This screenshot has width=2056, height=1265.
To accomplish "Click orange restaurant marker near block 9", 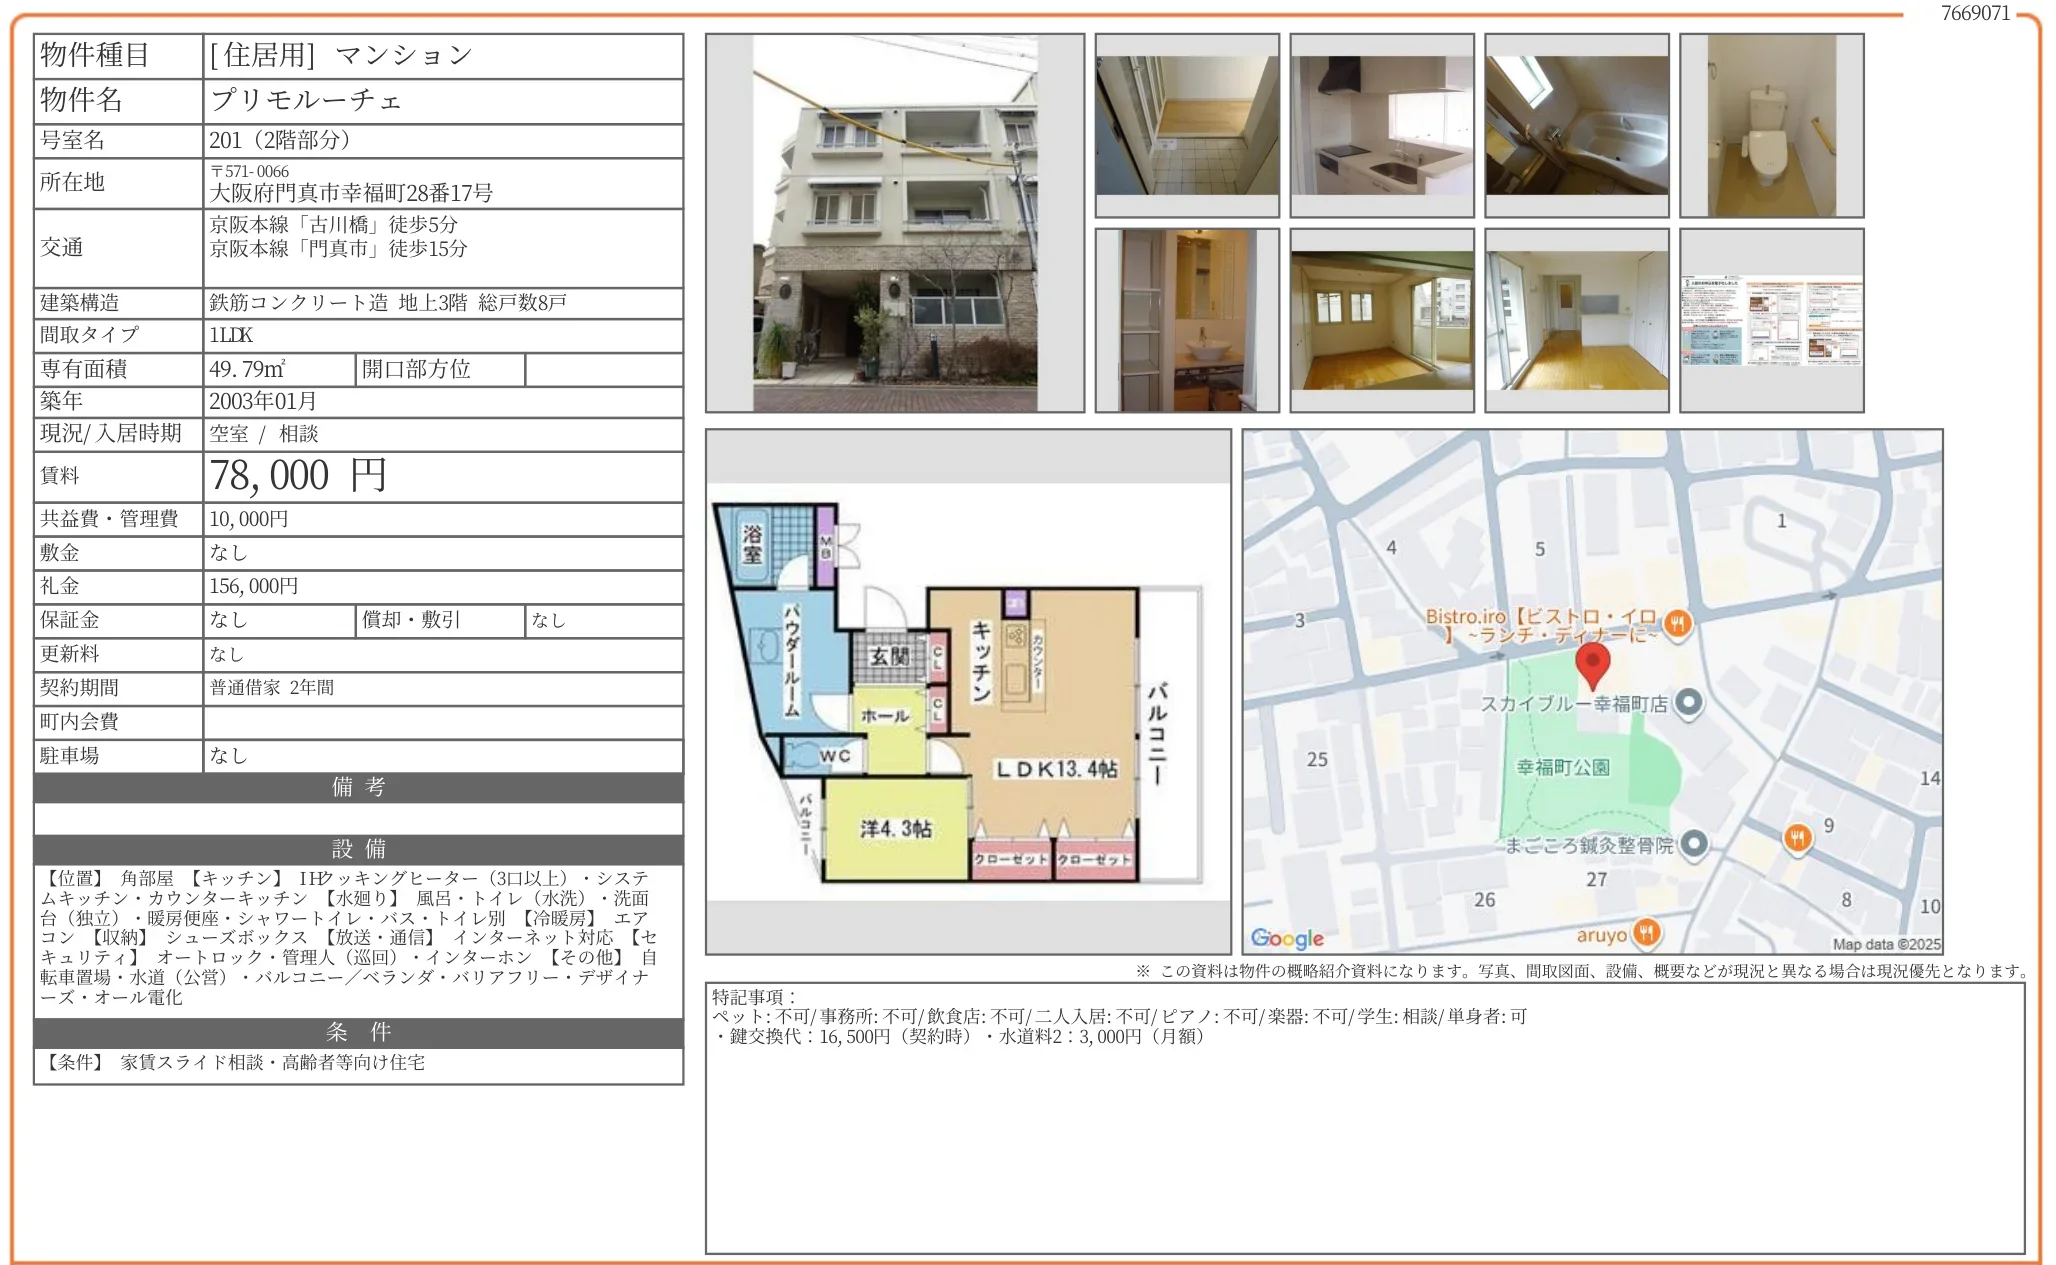I will pyautogui.click(x=1797, y=838).
